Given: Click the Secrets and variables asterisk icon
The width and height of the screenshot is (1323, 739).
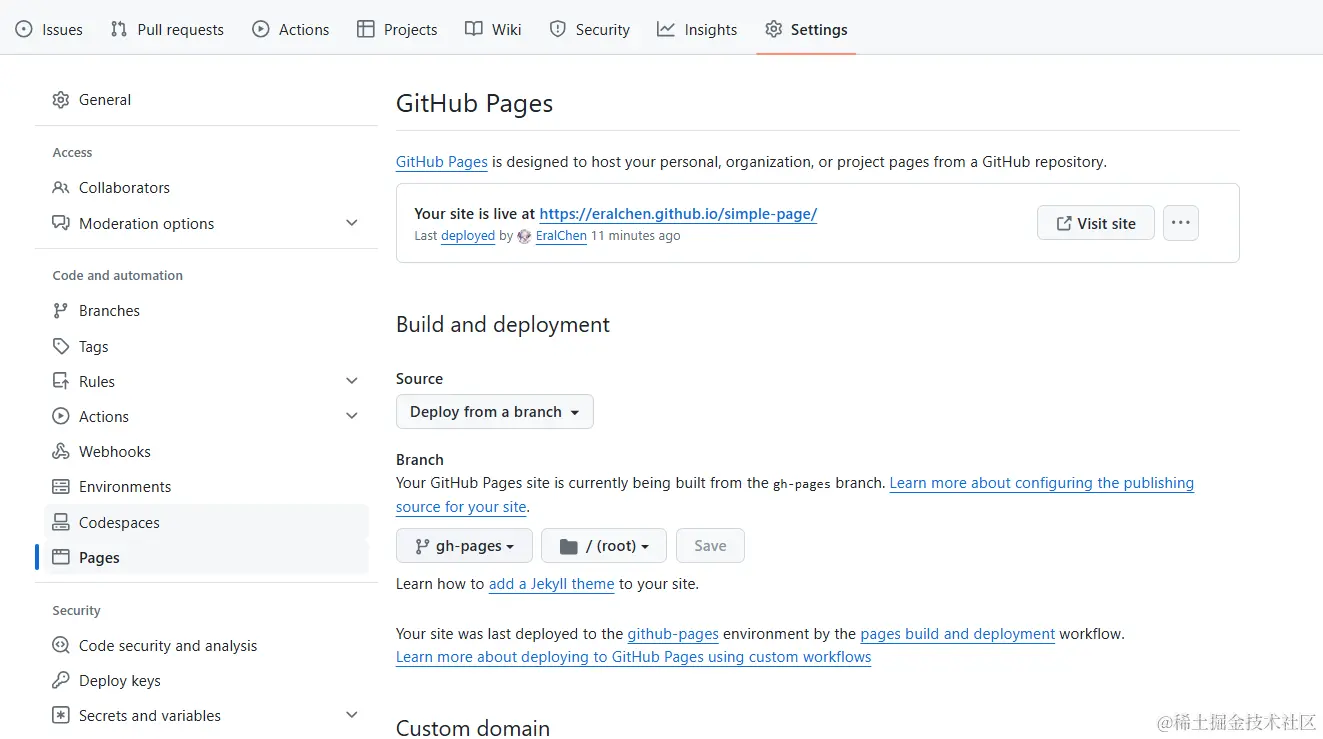Looking at the screenshot, I should pos(61,716).
